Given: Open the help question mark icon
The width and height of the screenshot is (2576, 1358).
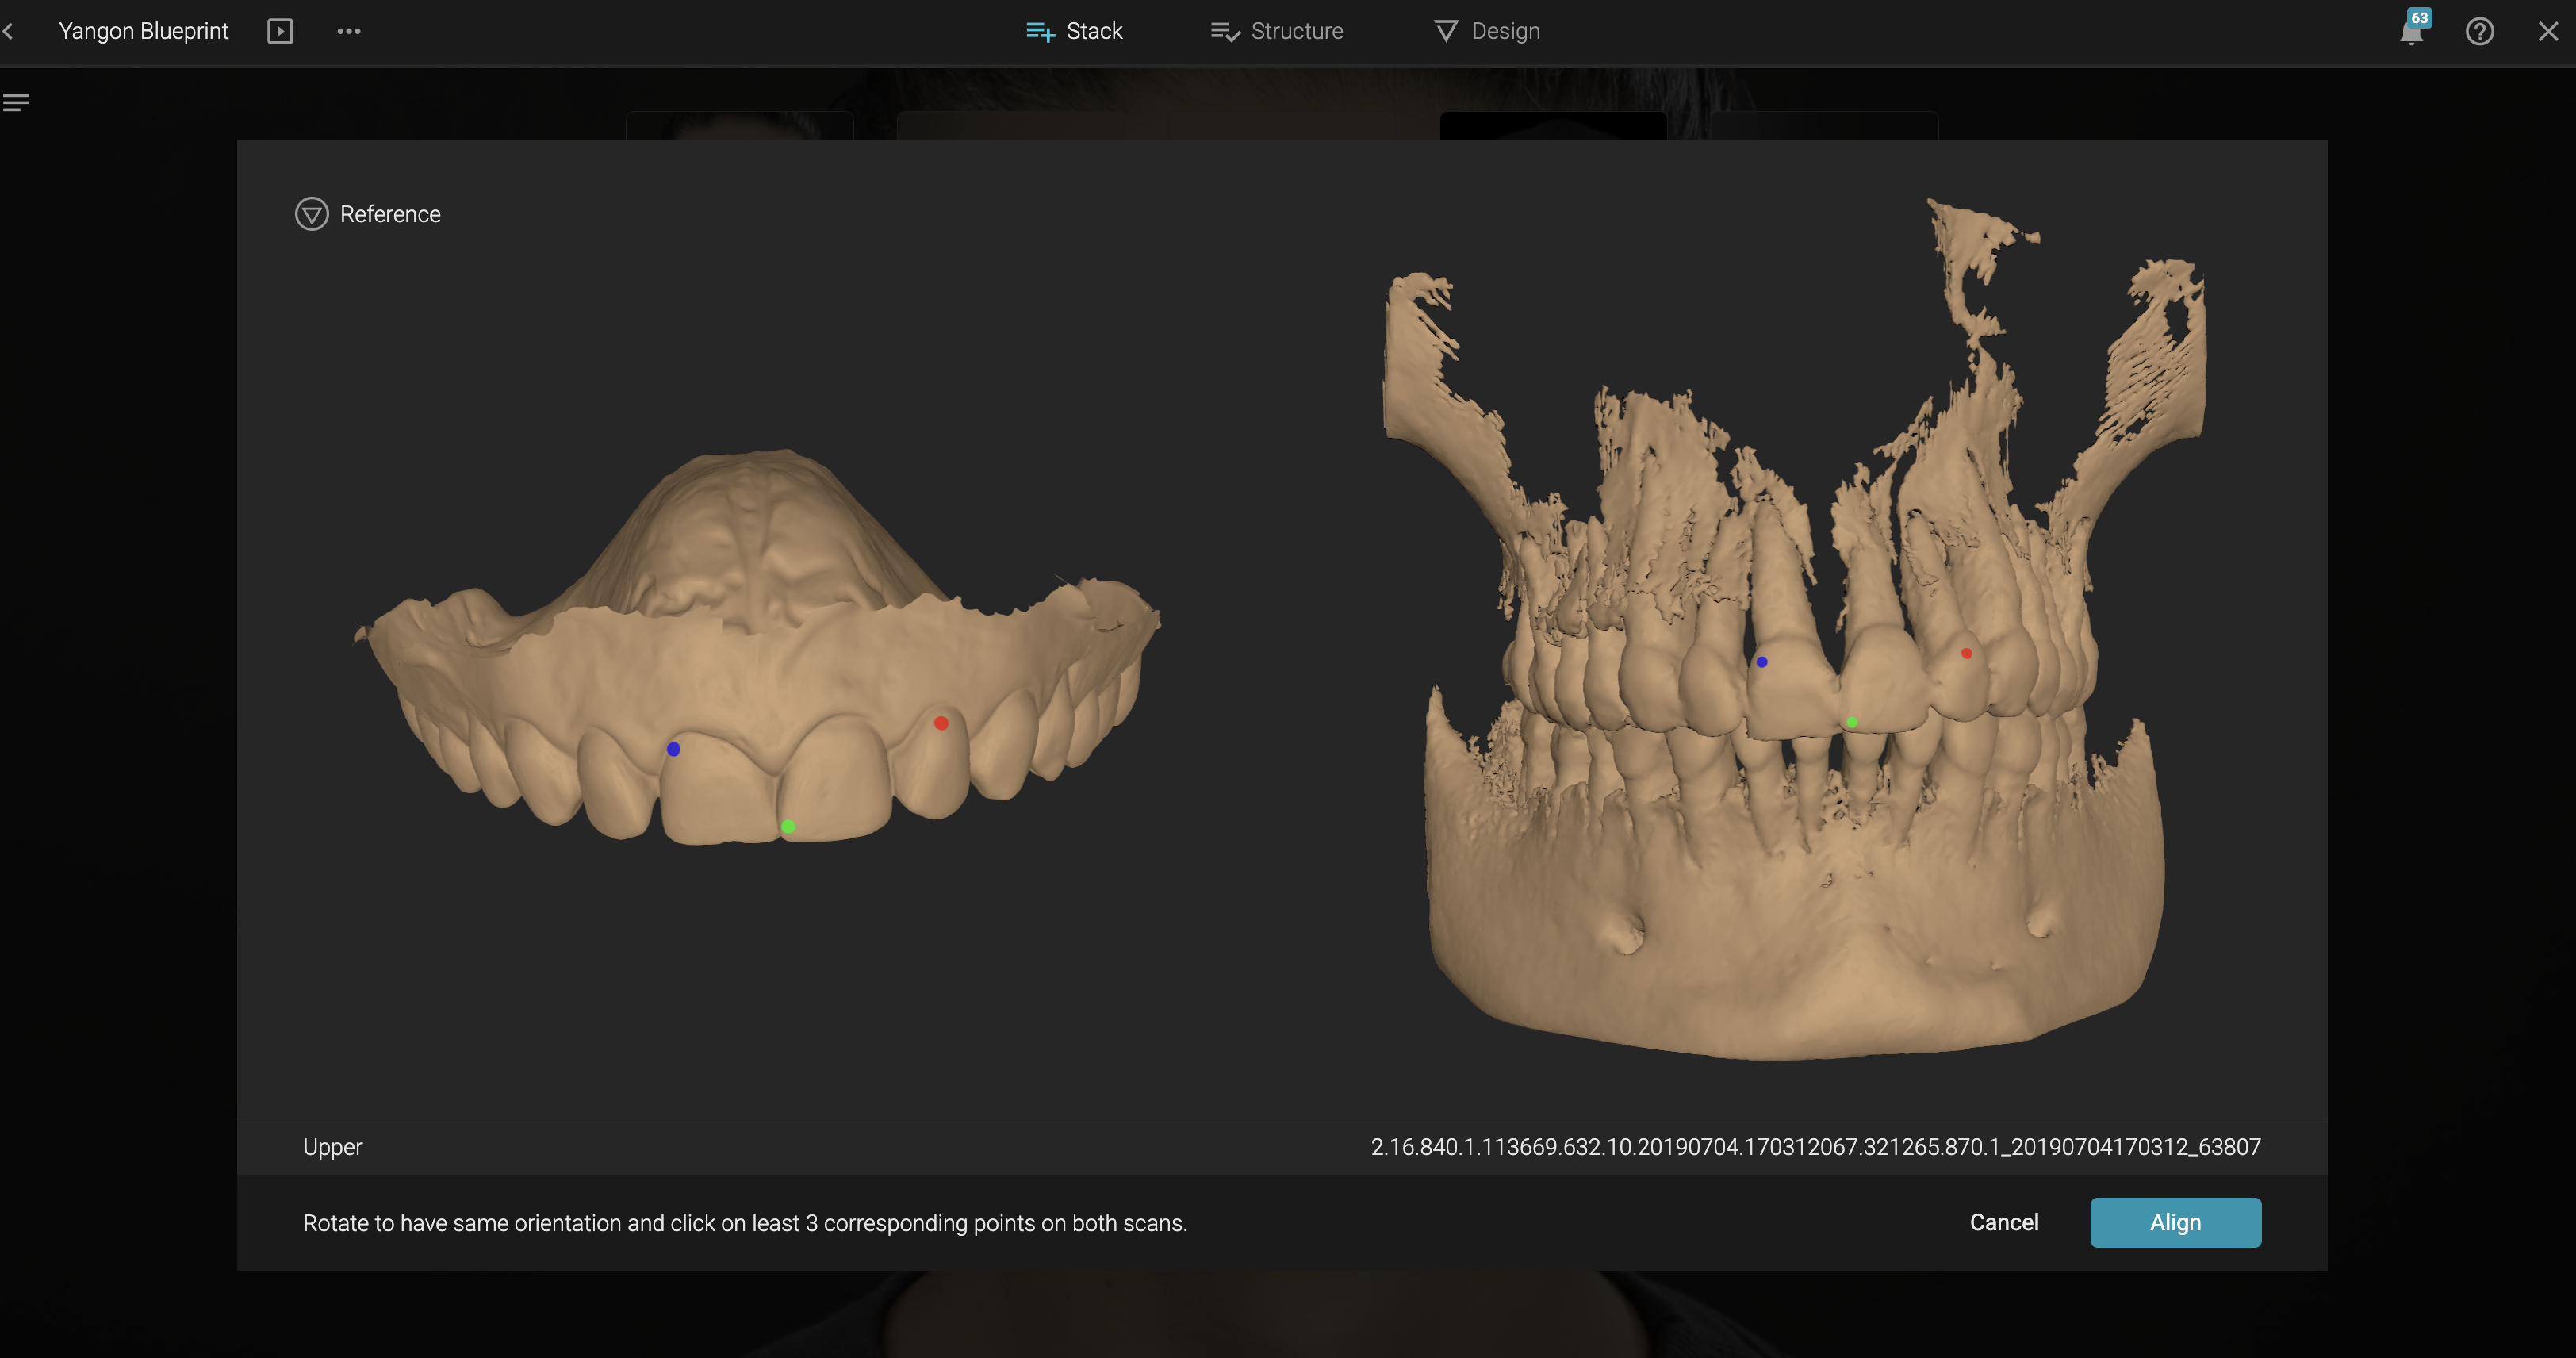Looking at the screenshot, I should point(2479,31).
